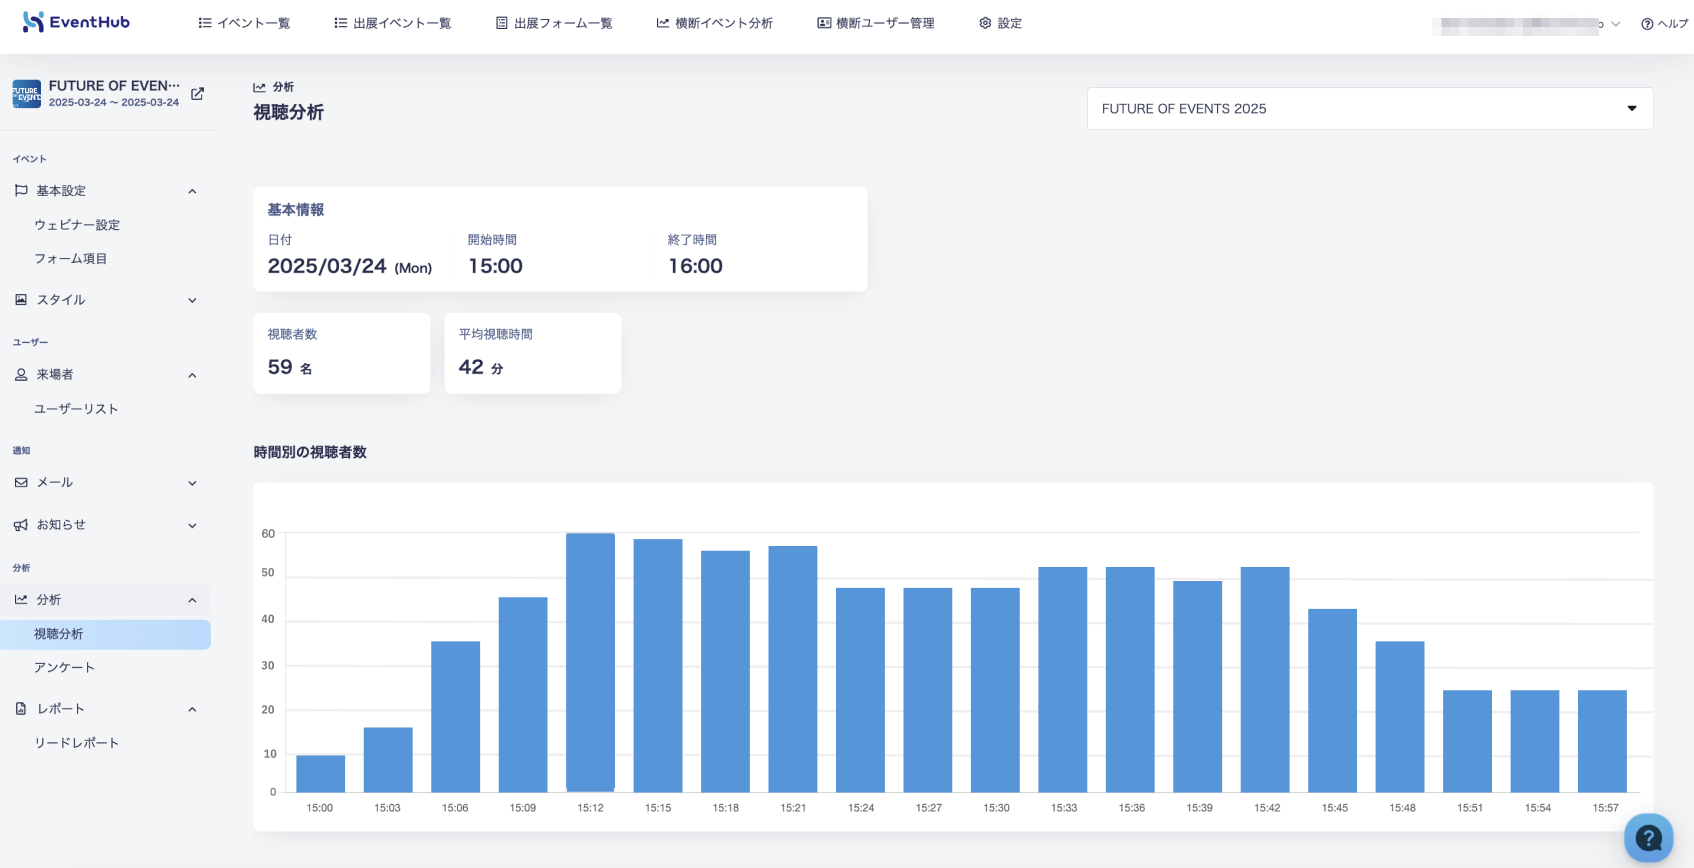Collapse the レポート section chevron
Screen dimensions: 1694x868
tap(193, 709)
